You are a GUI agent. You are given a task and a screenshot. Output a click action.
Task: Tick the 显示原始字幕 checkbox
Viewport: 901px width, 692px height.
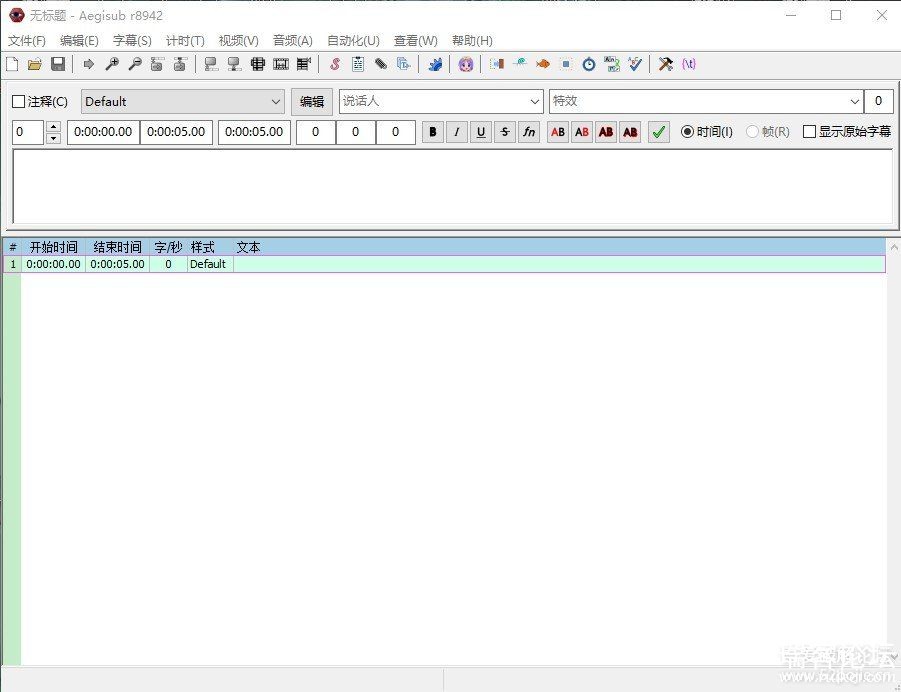[x=809, y=132]
